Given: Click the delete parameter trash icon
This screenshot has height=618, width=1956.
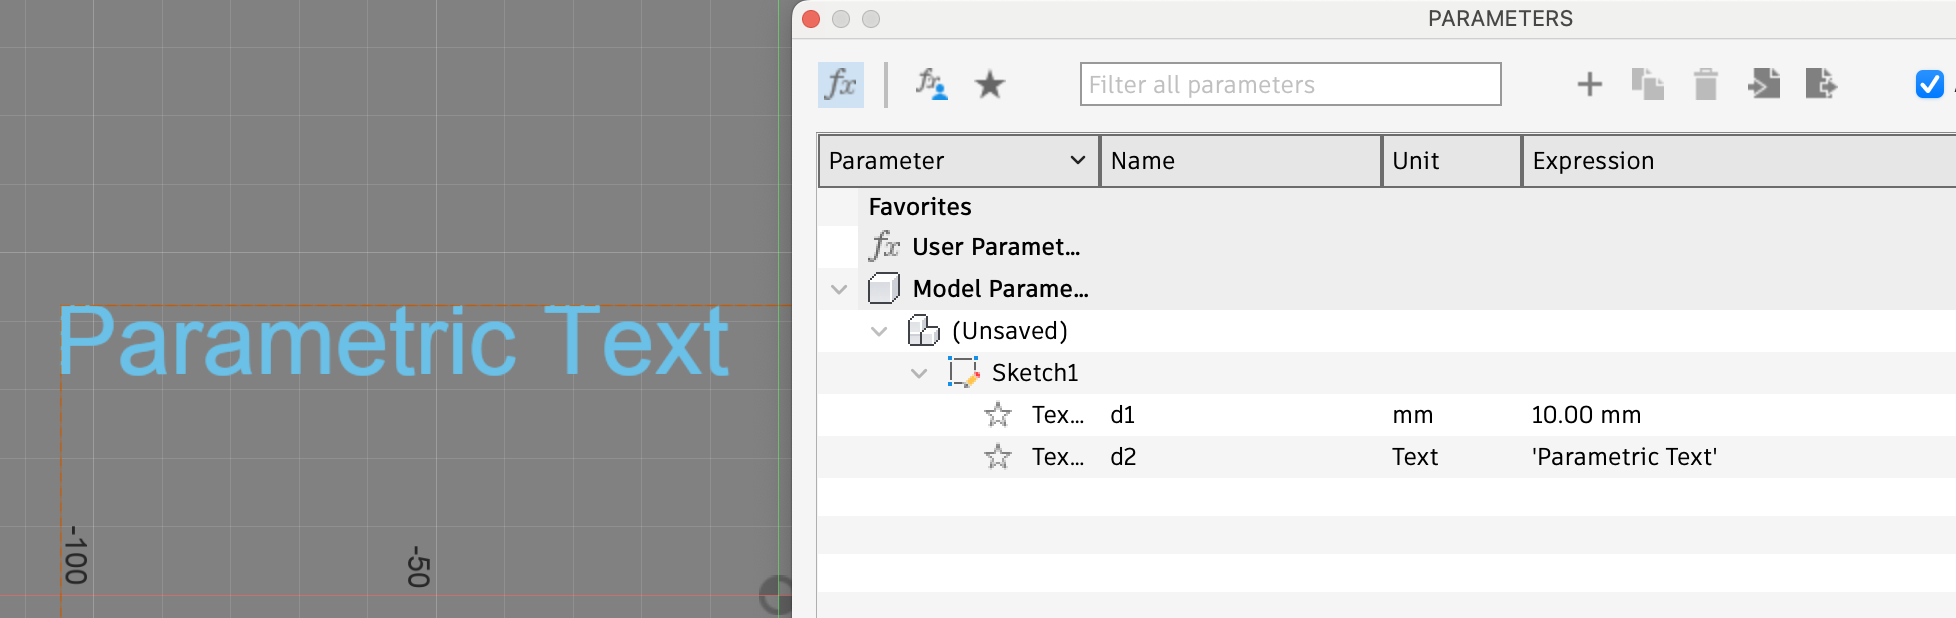Looking at the screenshot, I should pyautogui.click(x=1706, y=85).
